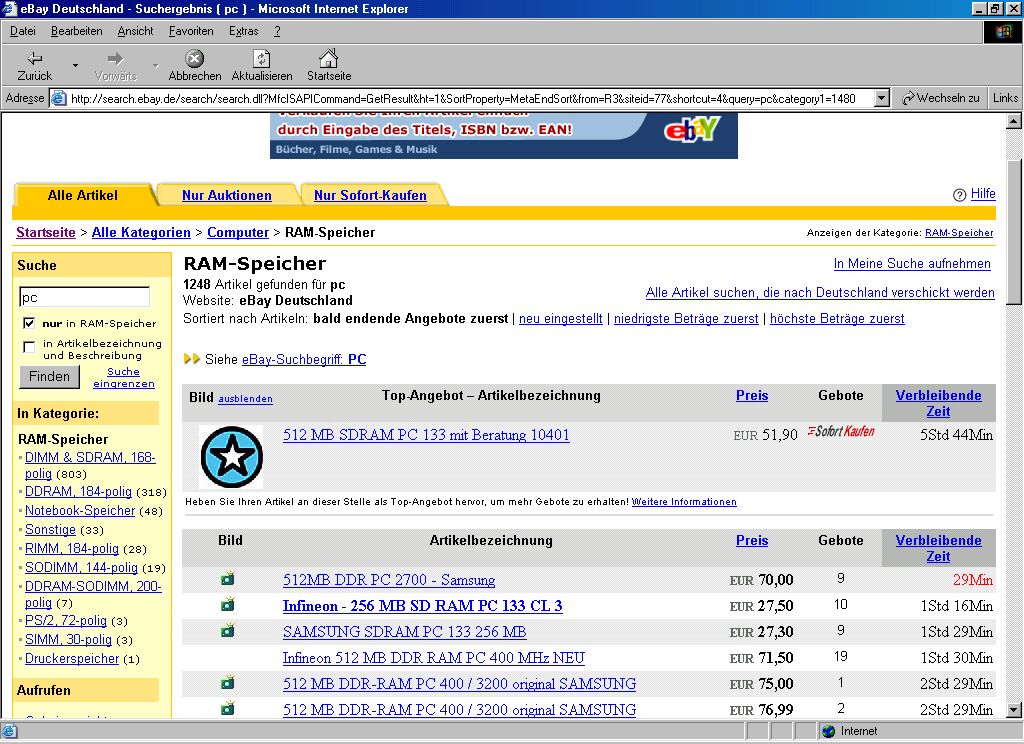The image size is (1024, 744).
Task: Click the Zurück back arrow icon
Action: coord(35,59)
